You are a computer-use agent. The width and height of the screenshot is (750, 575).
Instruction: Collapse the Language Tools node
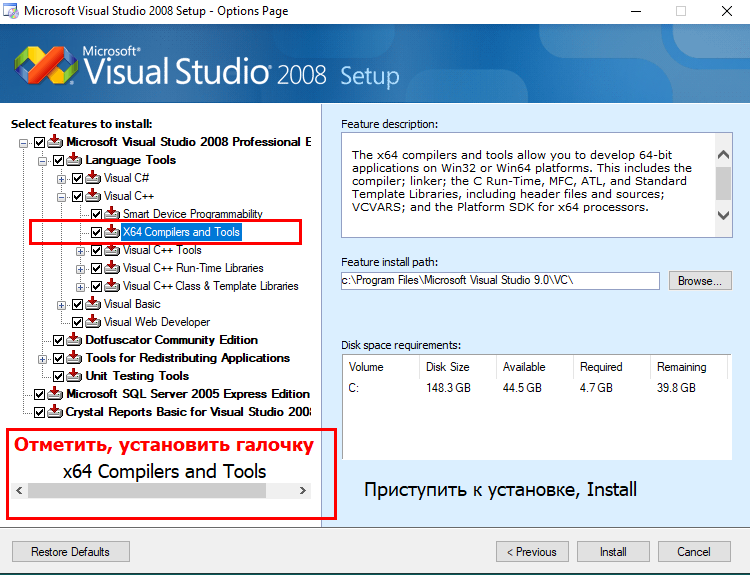click(42, 161)
